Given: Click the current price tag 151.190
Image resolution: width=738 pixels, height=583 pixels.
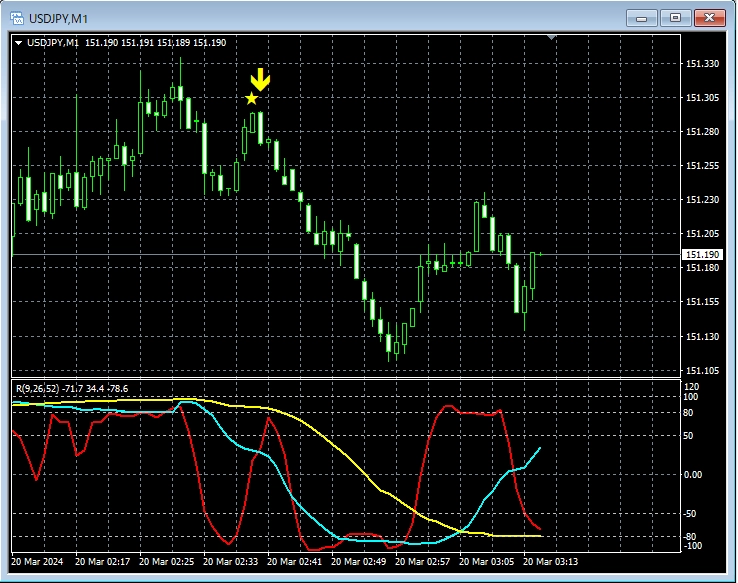Looking at the screenshot, I should pyautogui.click(x=702, y=255).
